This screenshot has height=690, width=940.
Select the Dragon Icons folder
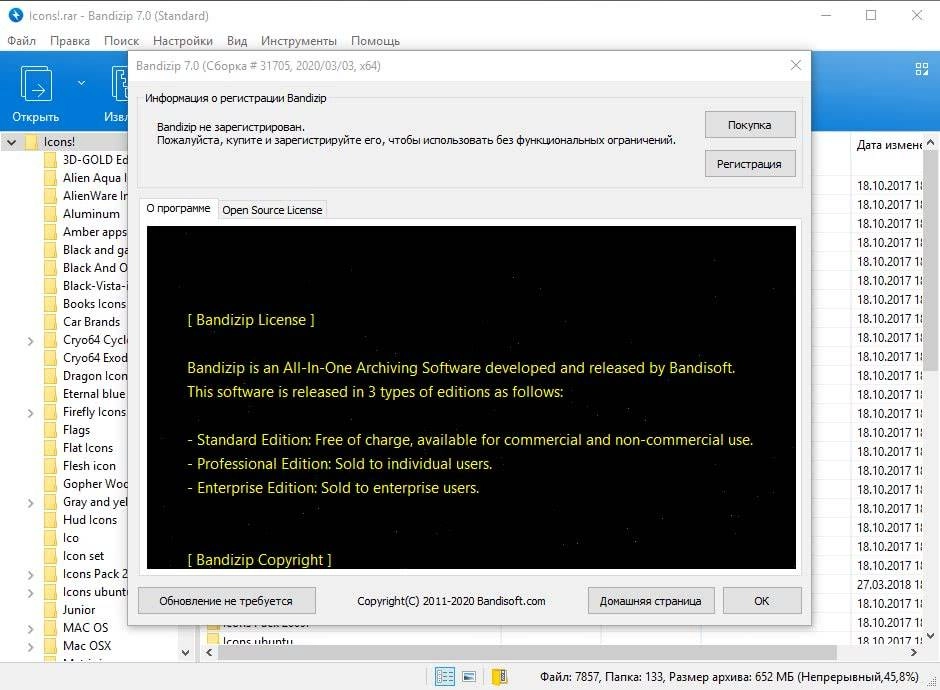[94, 376]
